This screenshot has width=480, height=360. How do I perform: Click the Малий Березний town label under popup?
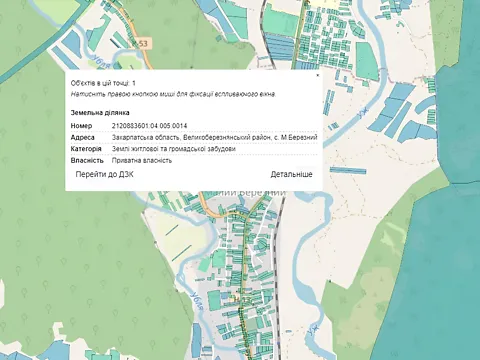pyautogui.click(x=245, y=193)
